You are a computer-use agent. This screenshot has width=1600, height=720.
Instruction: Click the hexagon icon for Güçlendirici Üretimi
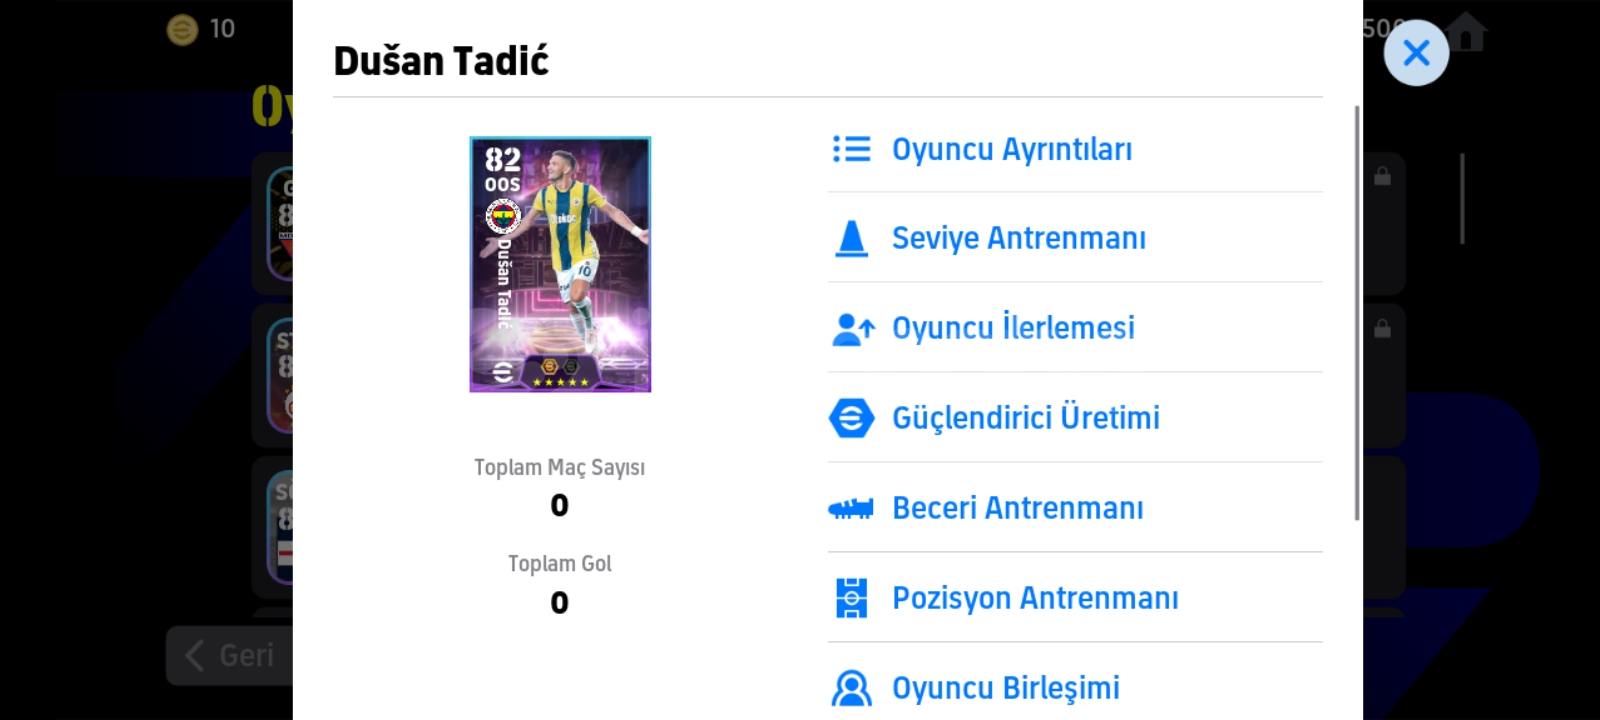pos(851,418)
